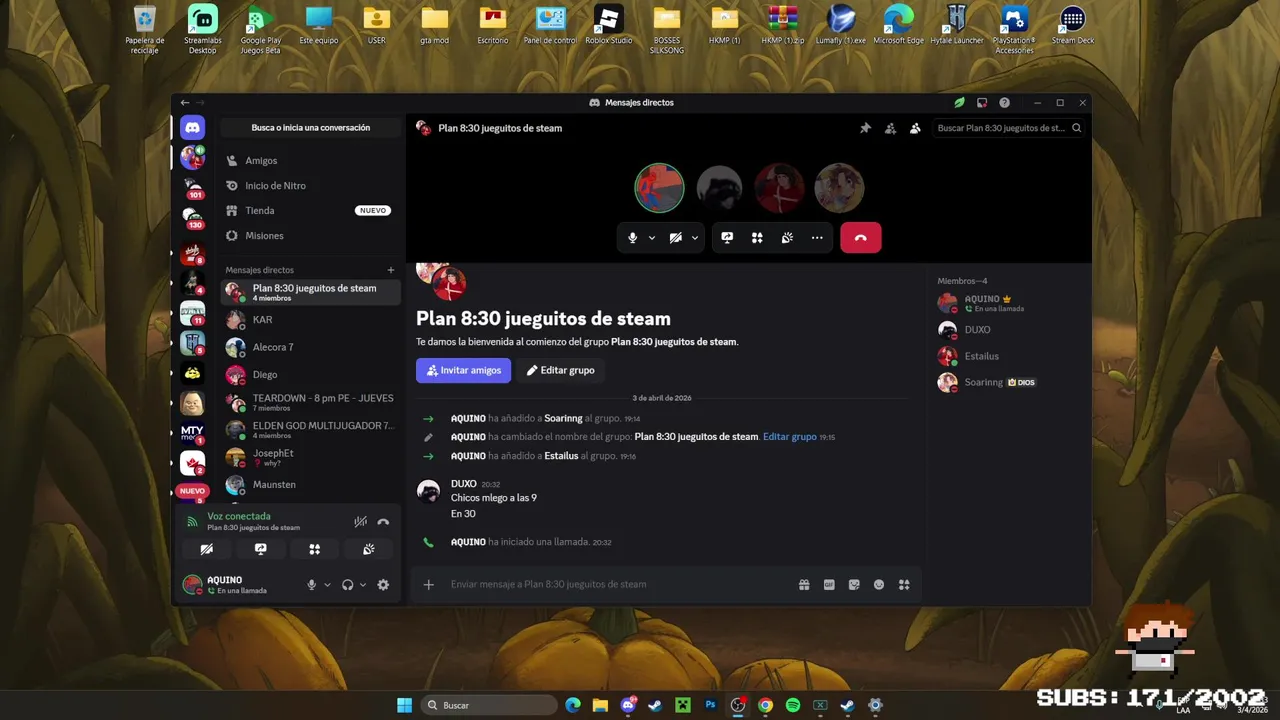The width and height of the screenshot is (1280, 720).
Task: Turn on the camera in call controls
Action: (676, 237)
